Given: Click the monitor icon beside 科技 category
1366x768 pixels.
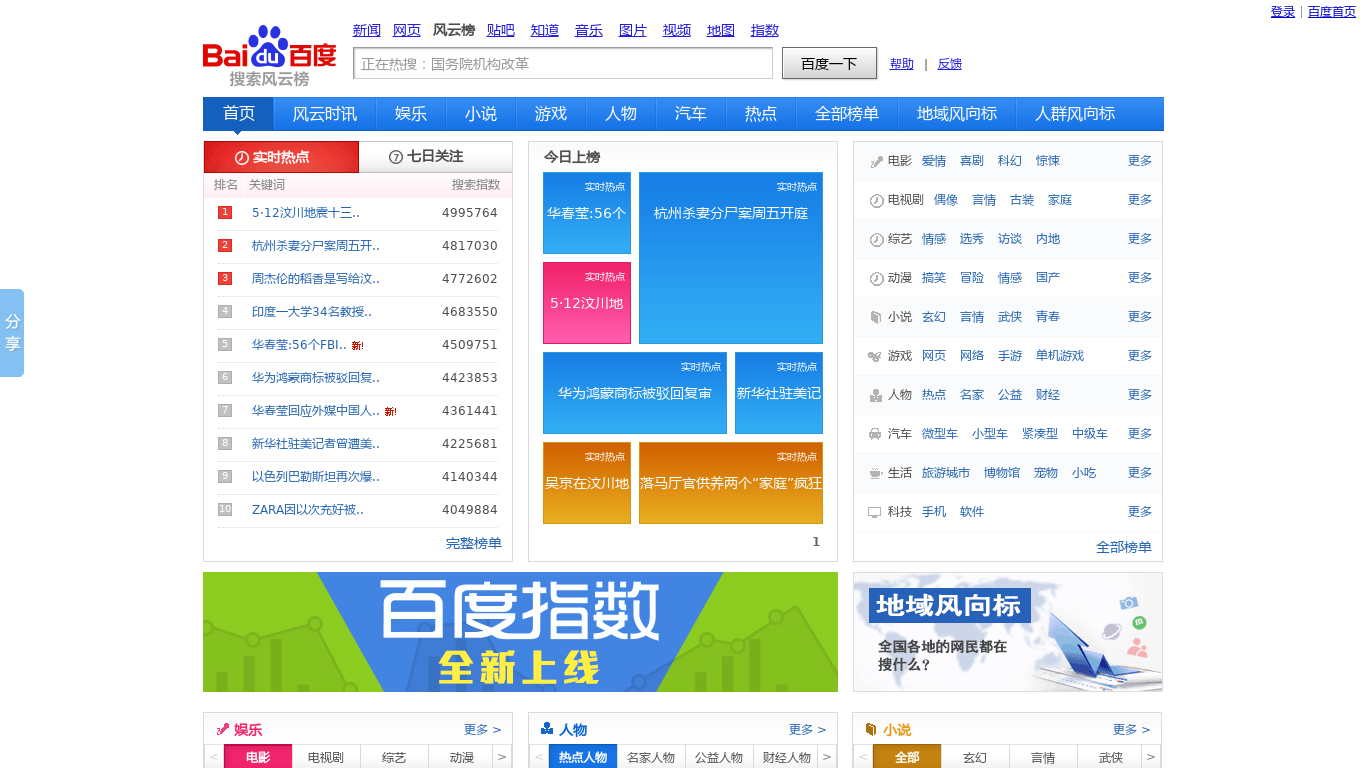Looking at the screenshot, I should pyautogui.click(x=876, y=512).
